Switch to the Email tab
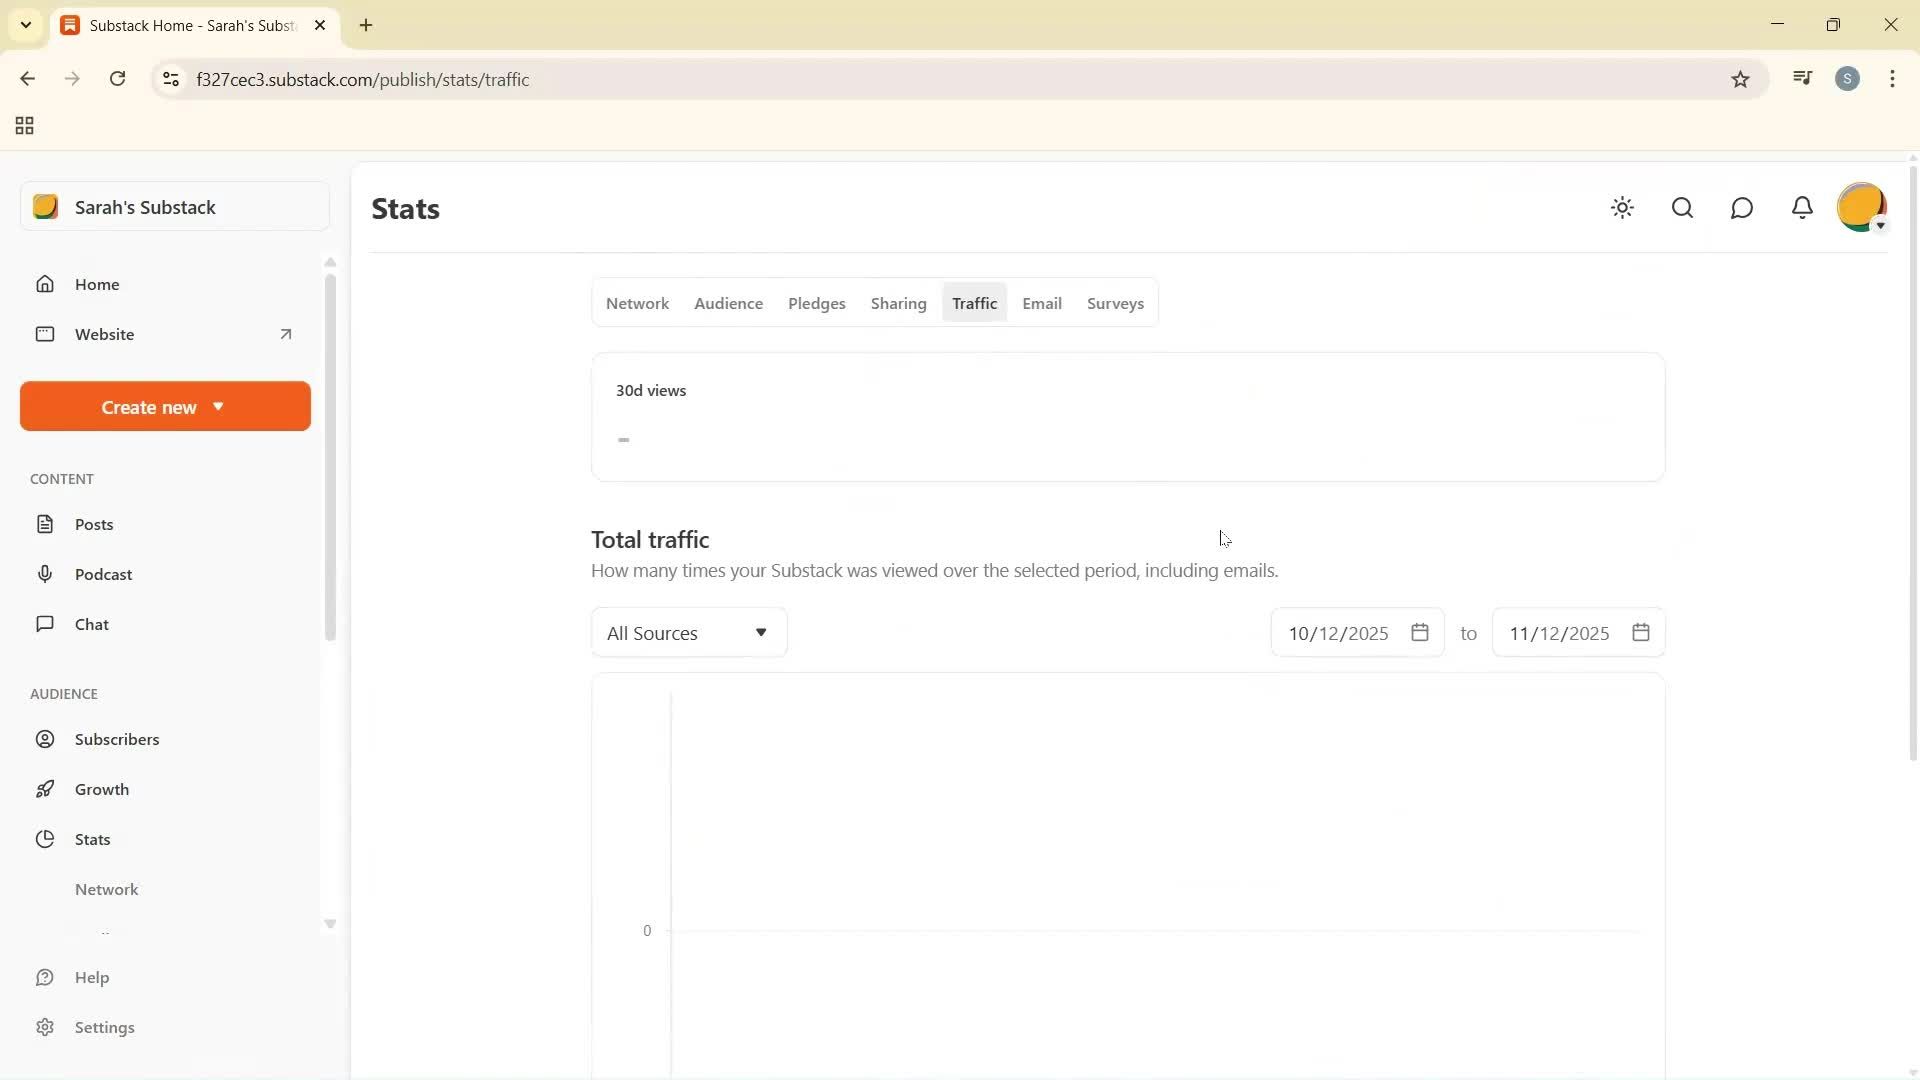Viewport: 1920px width, 1080px height. point(1042,303)
